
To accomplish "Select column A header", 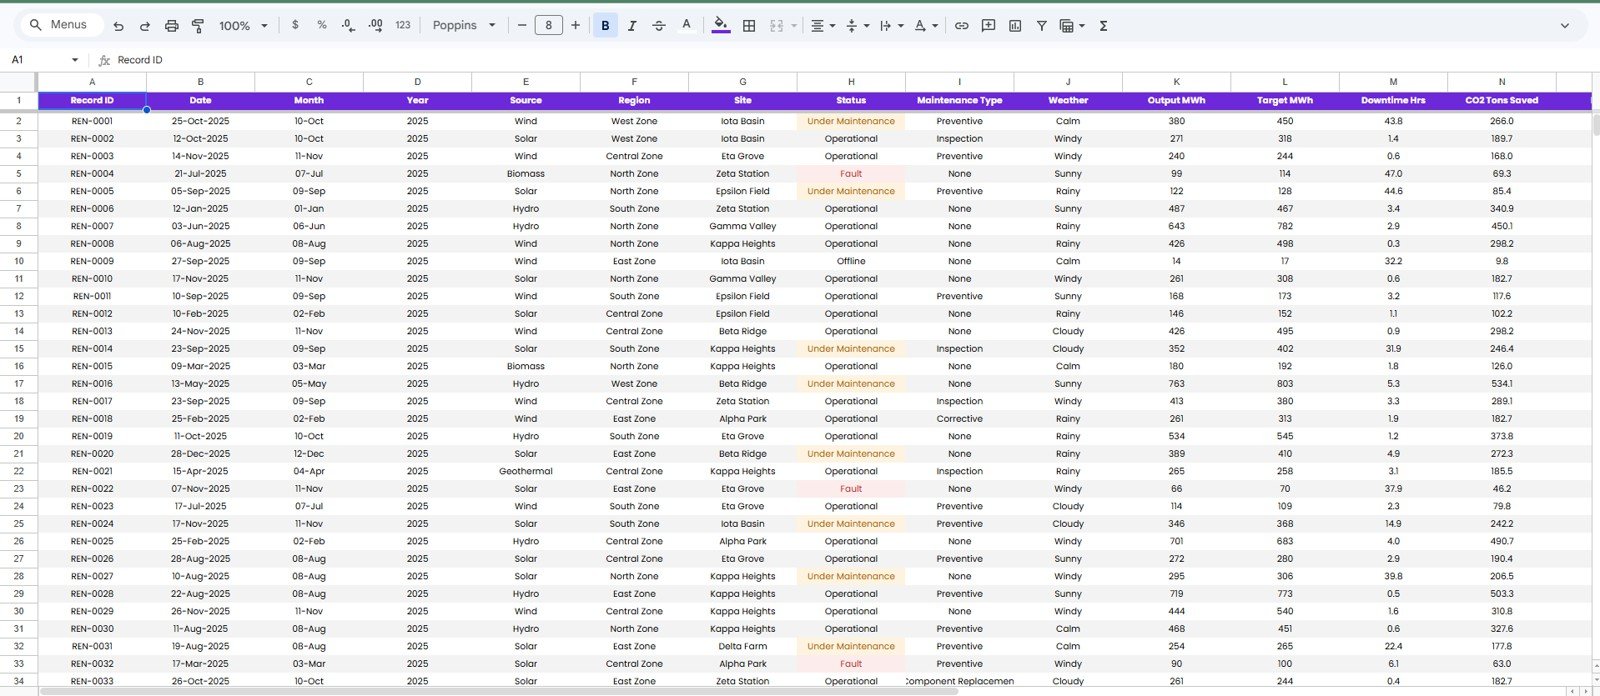I will click(x=92, y=82).
